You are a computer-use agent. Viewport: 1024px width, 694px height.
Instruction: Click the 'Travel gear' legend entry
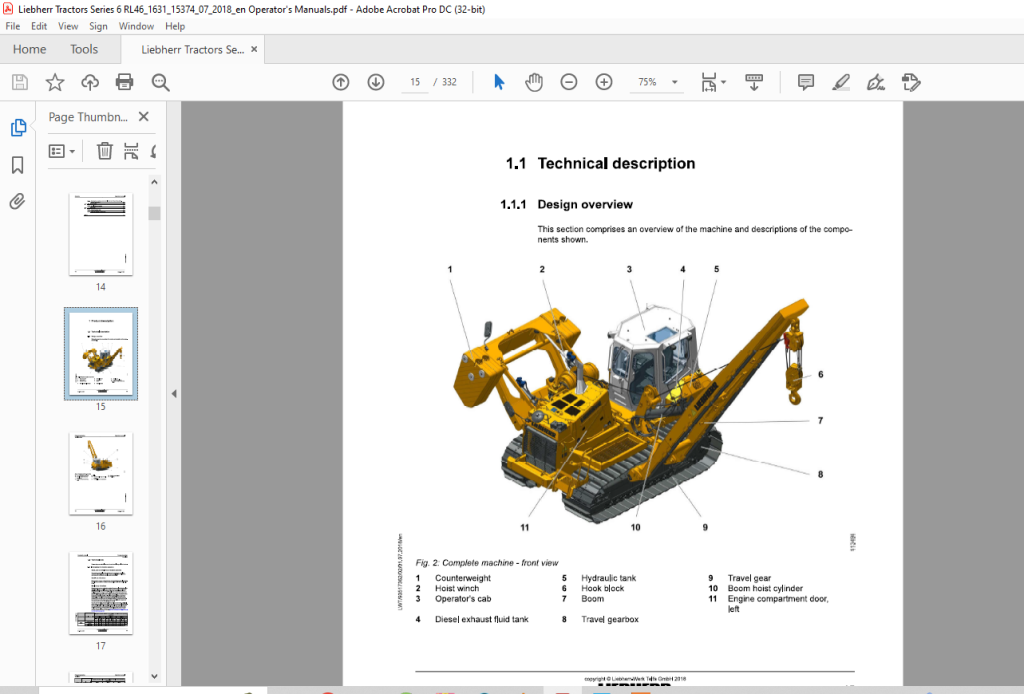click(749, 578)
